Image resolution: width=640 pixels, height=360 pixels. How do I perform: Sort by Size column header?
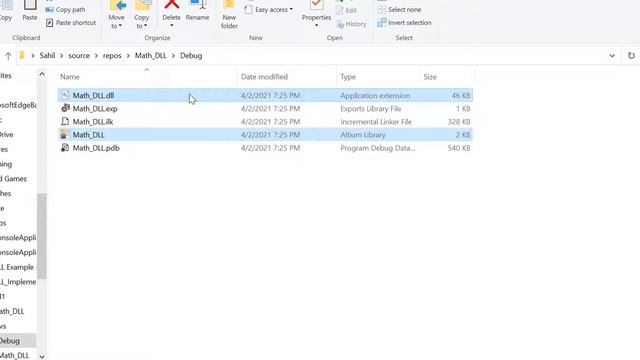tap(447, 77)
